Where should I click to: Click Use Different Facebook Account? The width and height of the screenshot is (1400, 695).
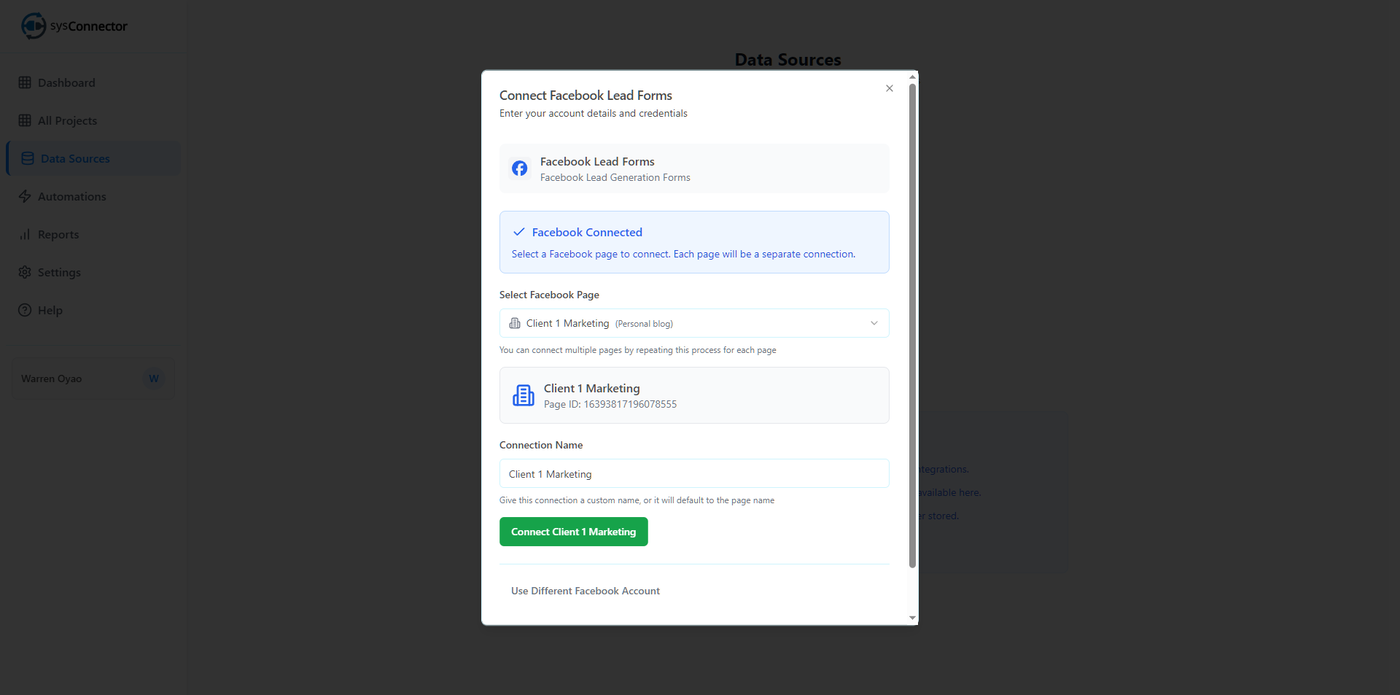(x=585, y=591)
